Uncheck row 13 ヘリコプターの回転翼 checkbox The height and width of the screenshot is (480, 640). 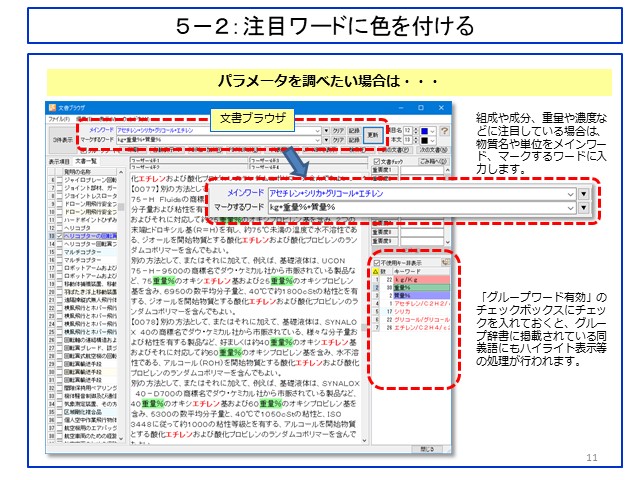point(60,236)
